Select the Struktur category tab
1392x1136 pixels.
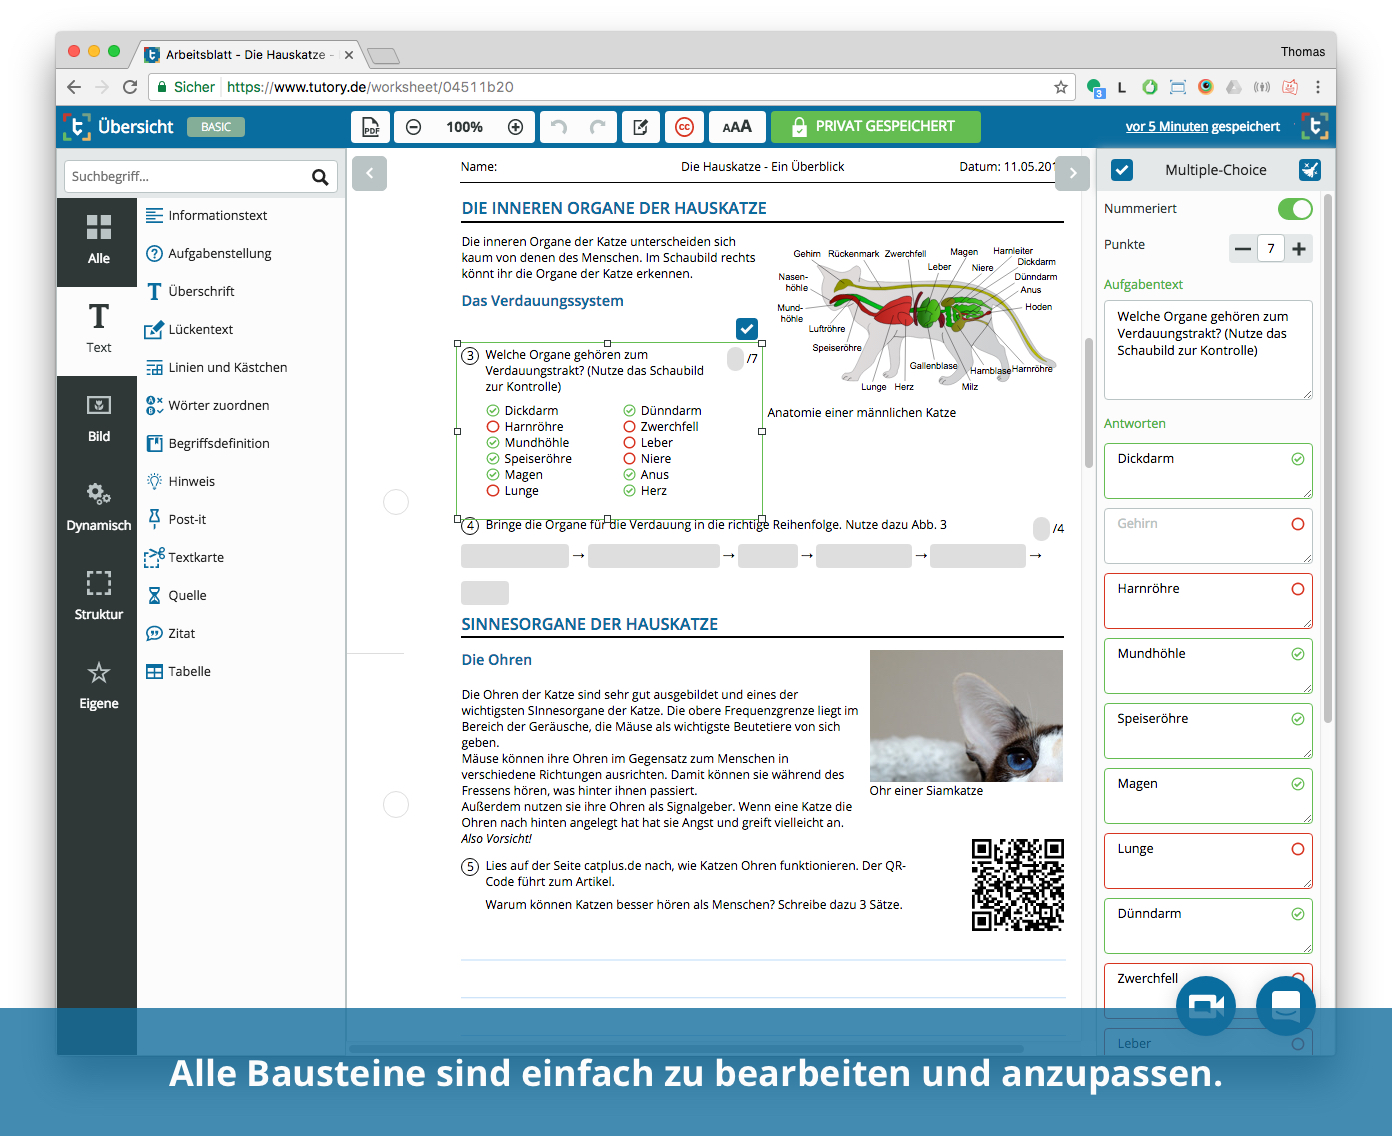pyautogui.click(x=98, y=597)
